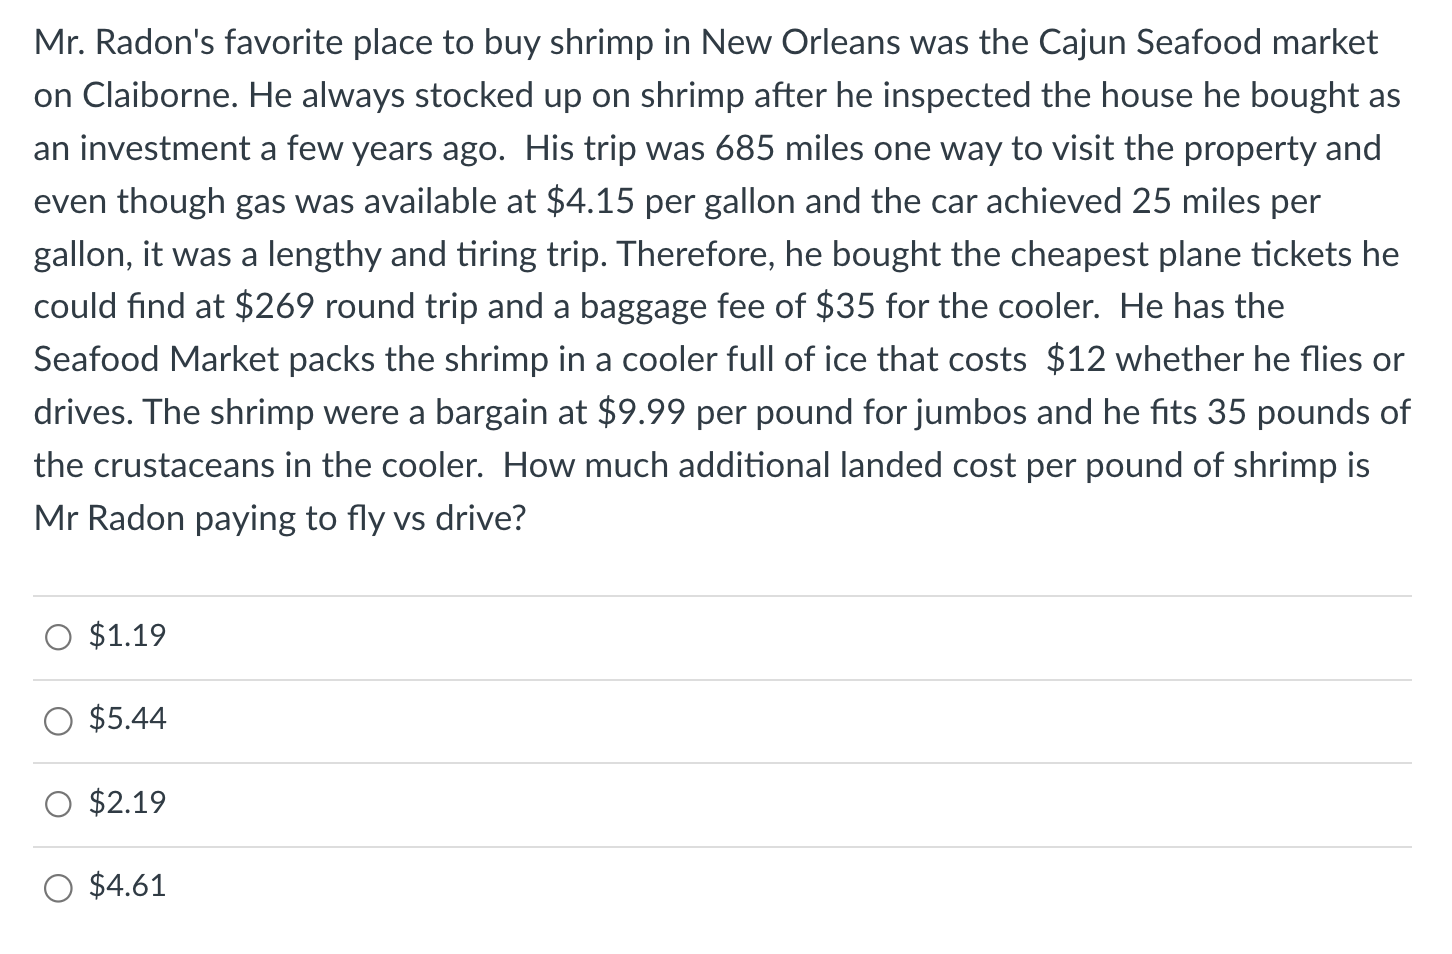The image size is (1452, 954).
Task: Click the $4.61 answer label text
Action: pyautogui.click(x=128, y=886)
